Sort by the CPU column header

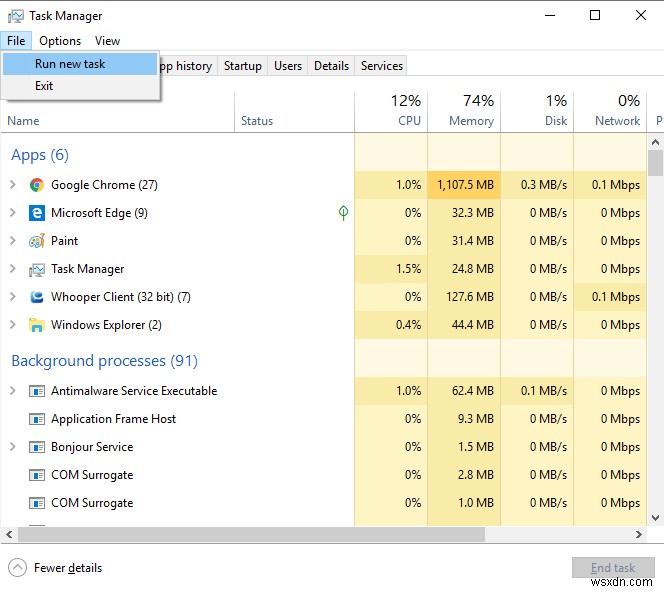[x=391, y=111]
